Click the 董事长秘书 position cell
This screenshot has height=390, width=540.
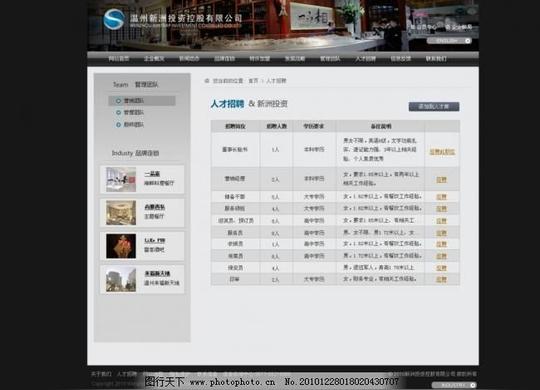[x=235, y=150]
